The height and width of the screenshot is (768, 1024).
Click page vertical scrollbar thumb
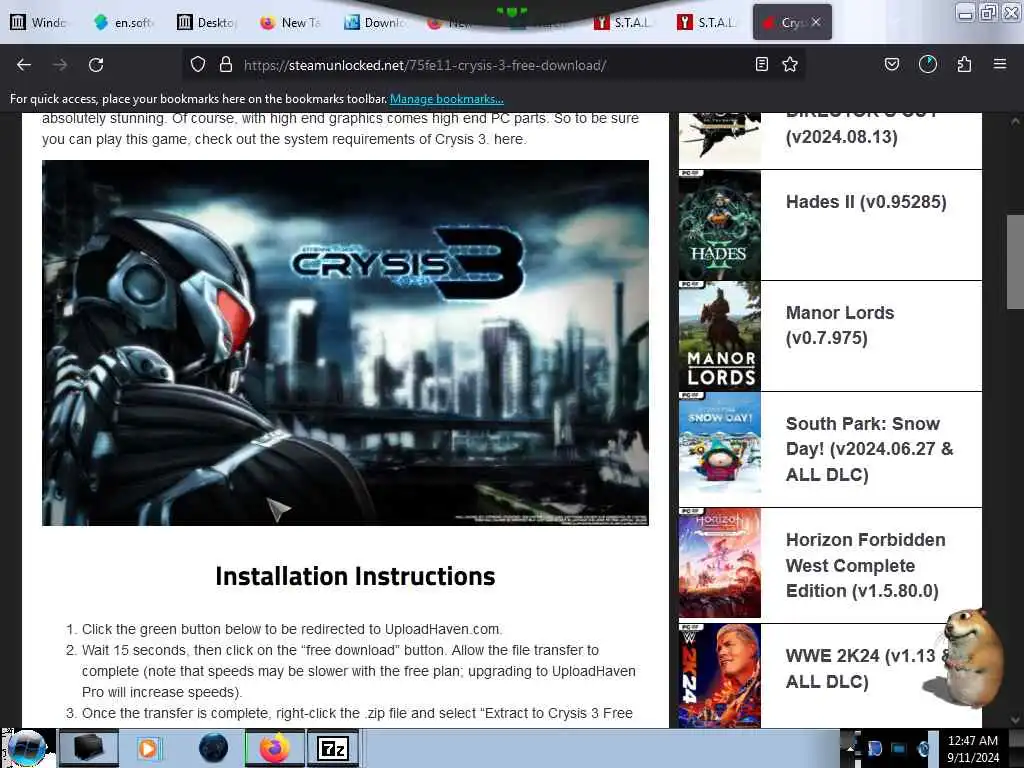[x=1015, y=261]
